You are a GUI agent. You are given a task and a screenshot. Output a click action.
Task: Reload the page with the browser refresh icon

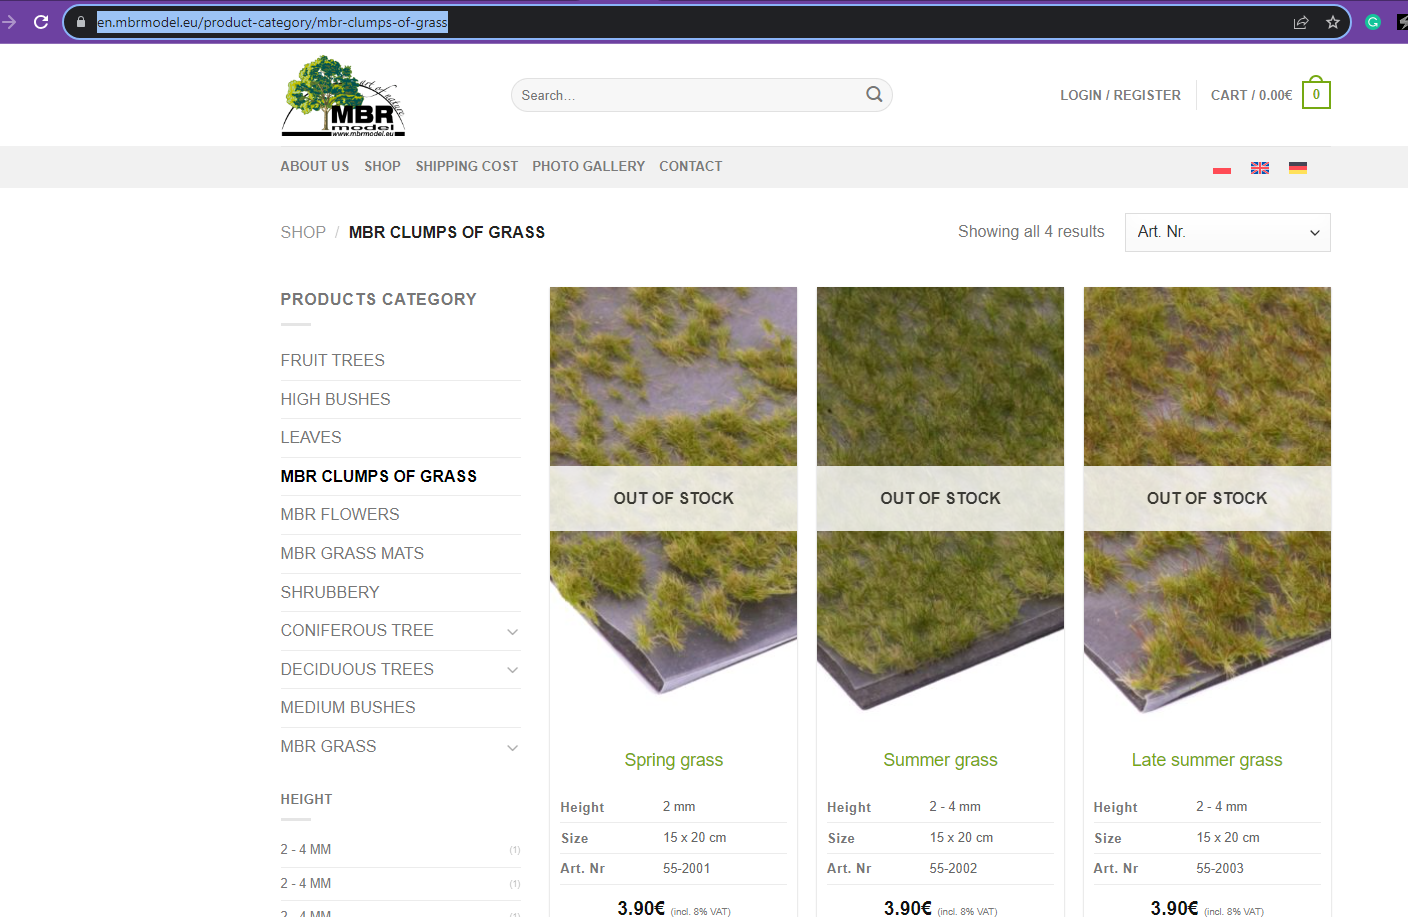point(41,22)
